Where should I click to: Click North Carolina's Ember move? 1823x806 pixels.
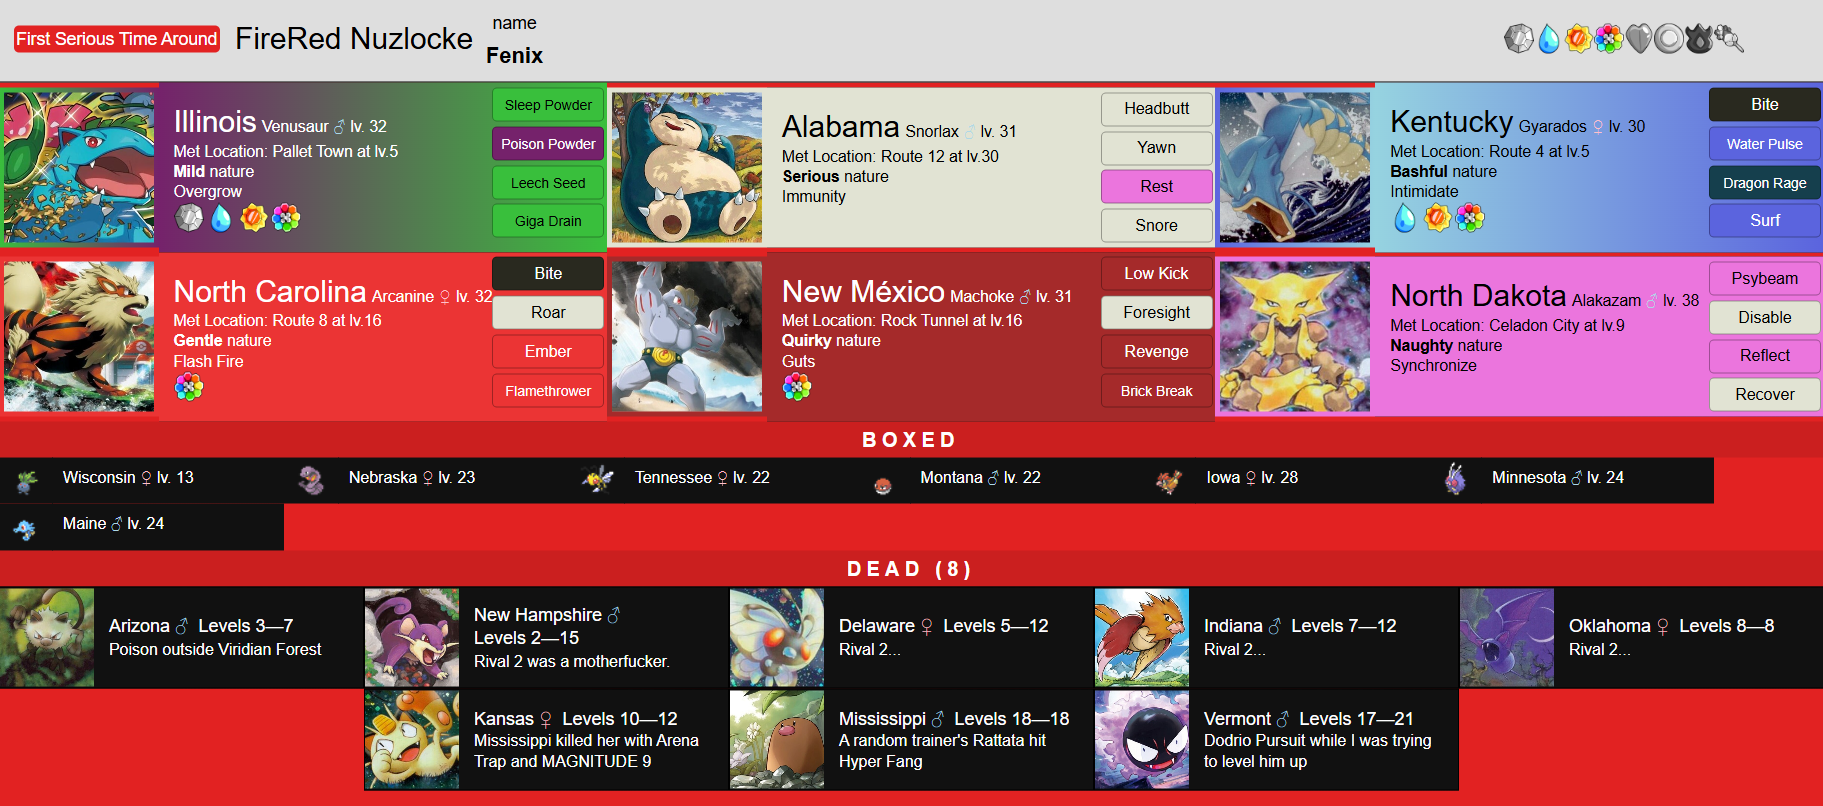(x=548, y=352)
